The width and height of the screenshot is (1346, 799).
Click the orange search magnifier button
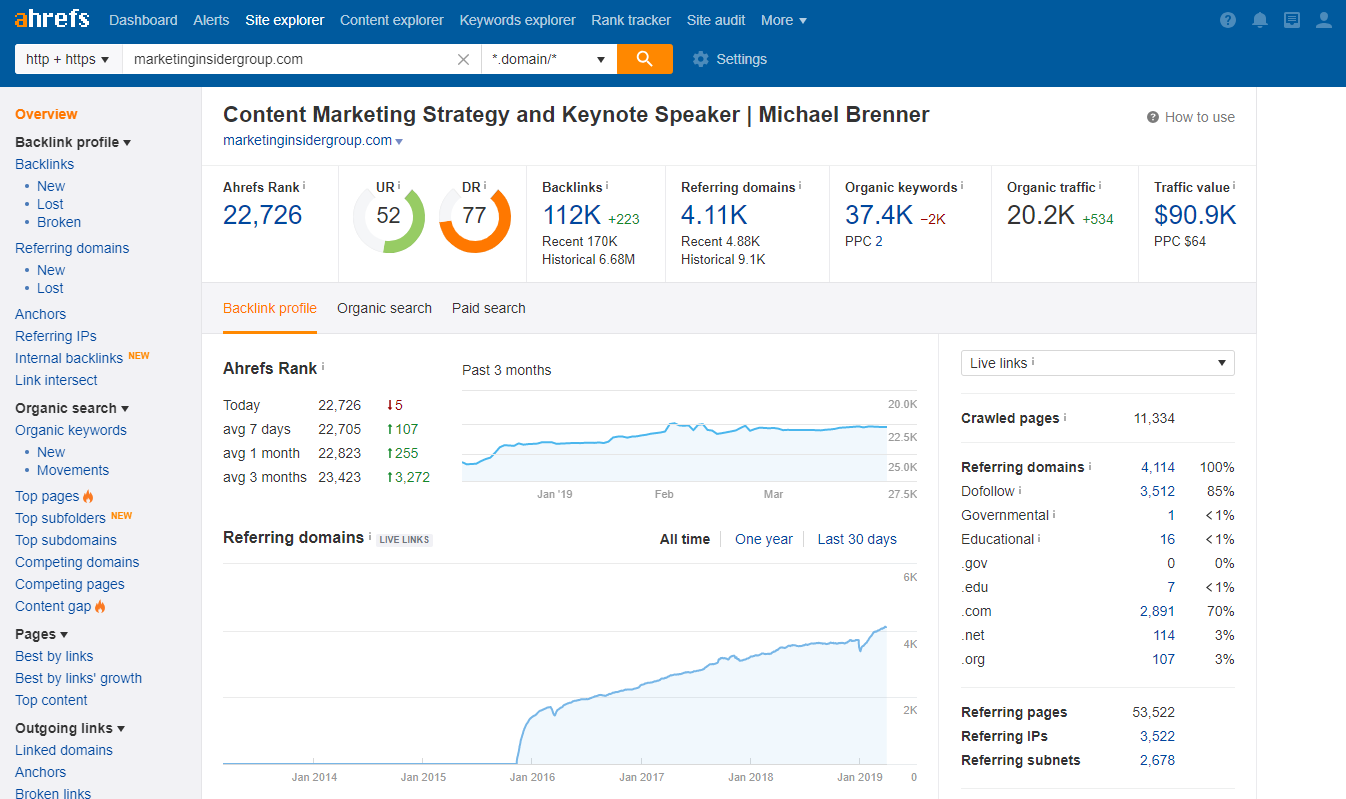(645, 59)
